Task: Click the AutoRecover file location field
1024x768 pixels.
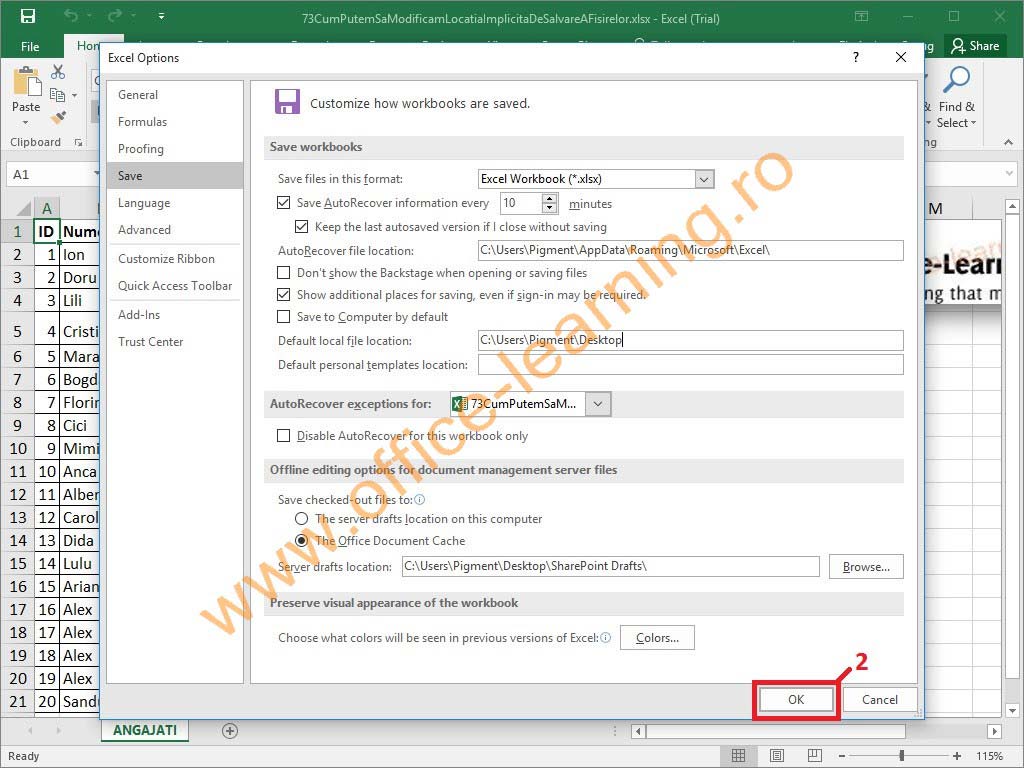Action: click(691, 250)
